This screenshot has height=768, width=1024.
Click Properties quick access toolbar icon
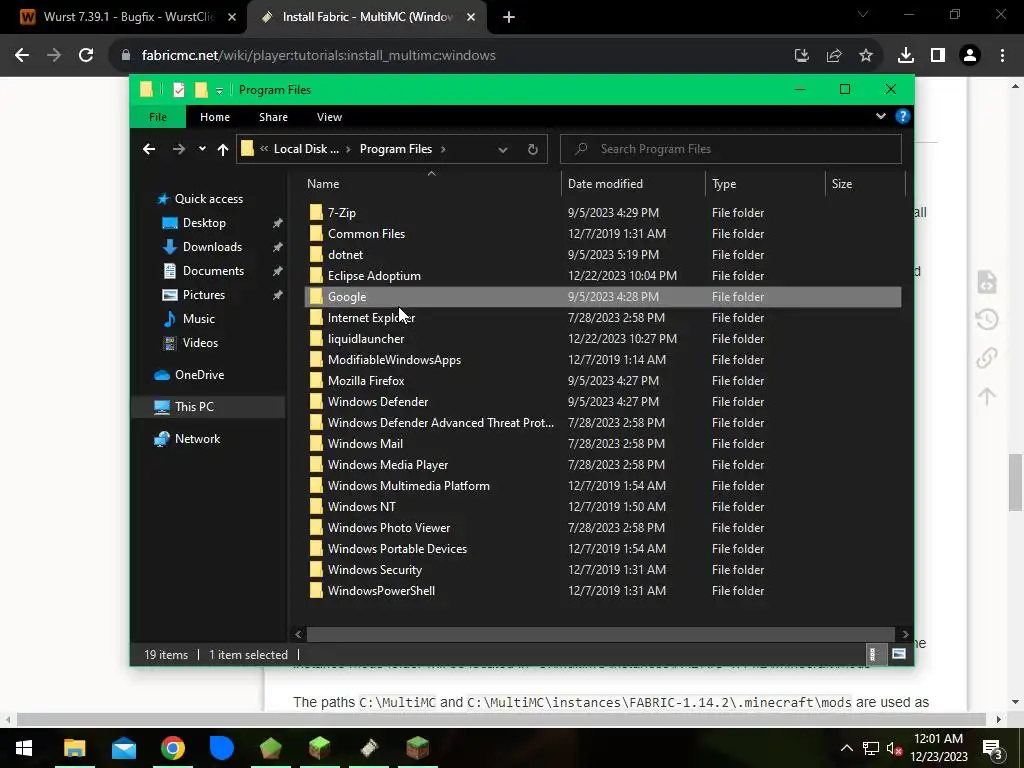[x=178, y=90]
